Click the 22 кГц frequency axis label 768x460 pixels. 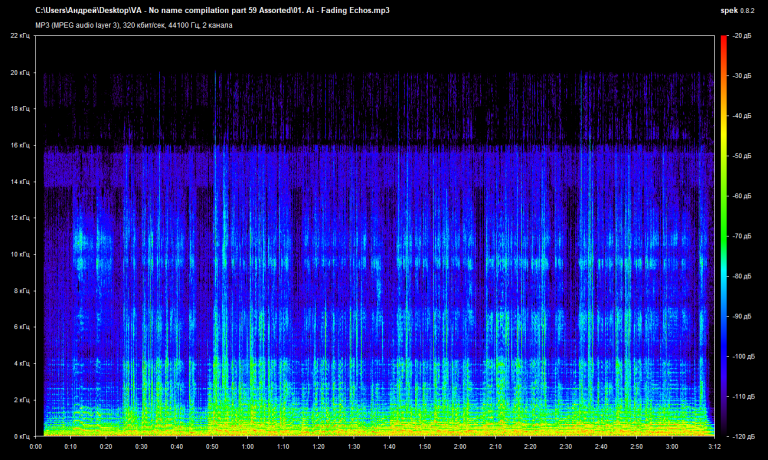(x=20, y=36)
